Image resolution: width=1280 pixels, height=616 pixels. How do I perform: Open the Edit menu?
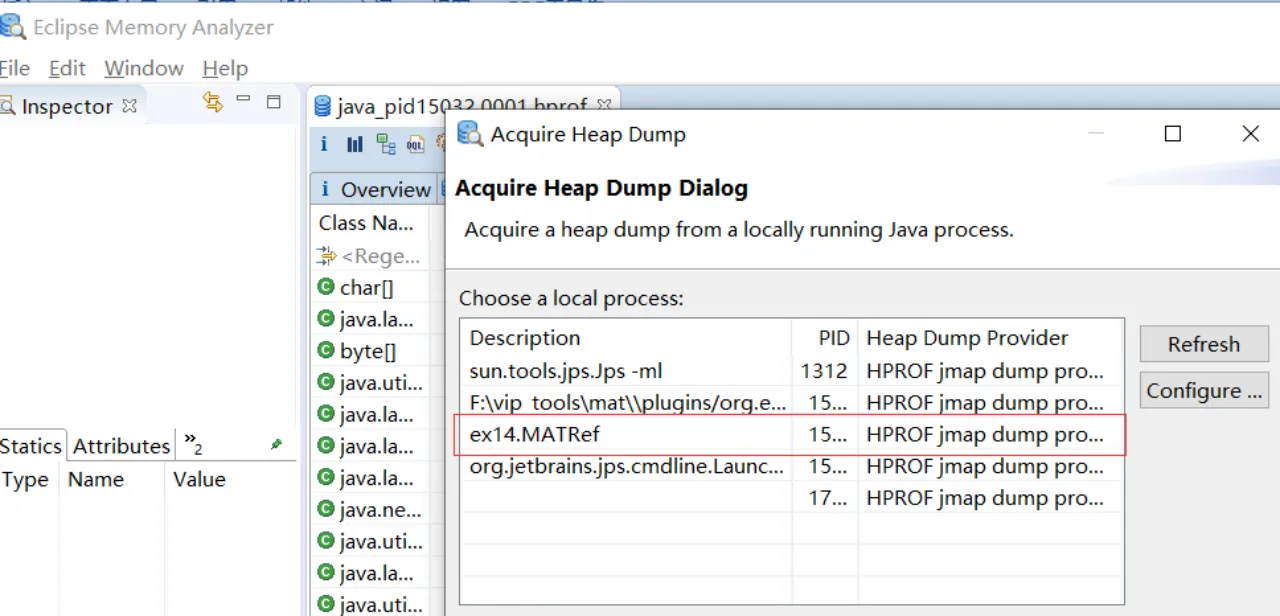point(67,68)
